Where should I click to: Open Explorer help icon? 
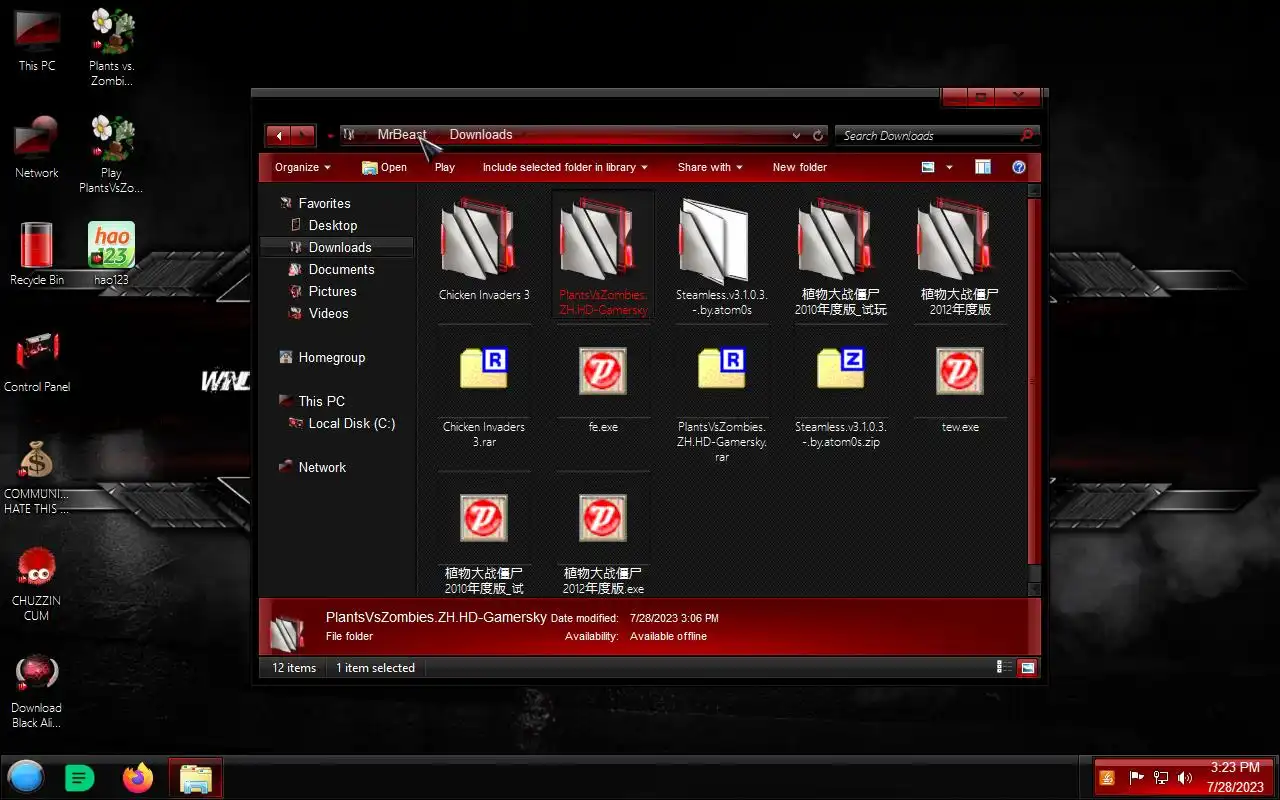[1019, 167]
